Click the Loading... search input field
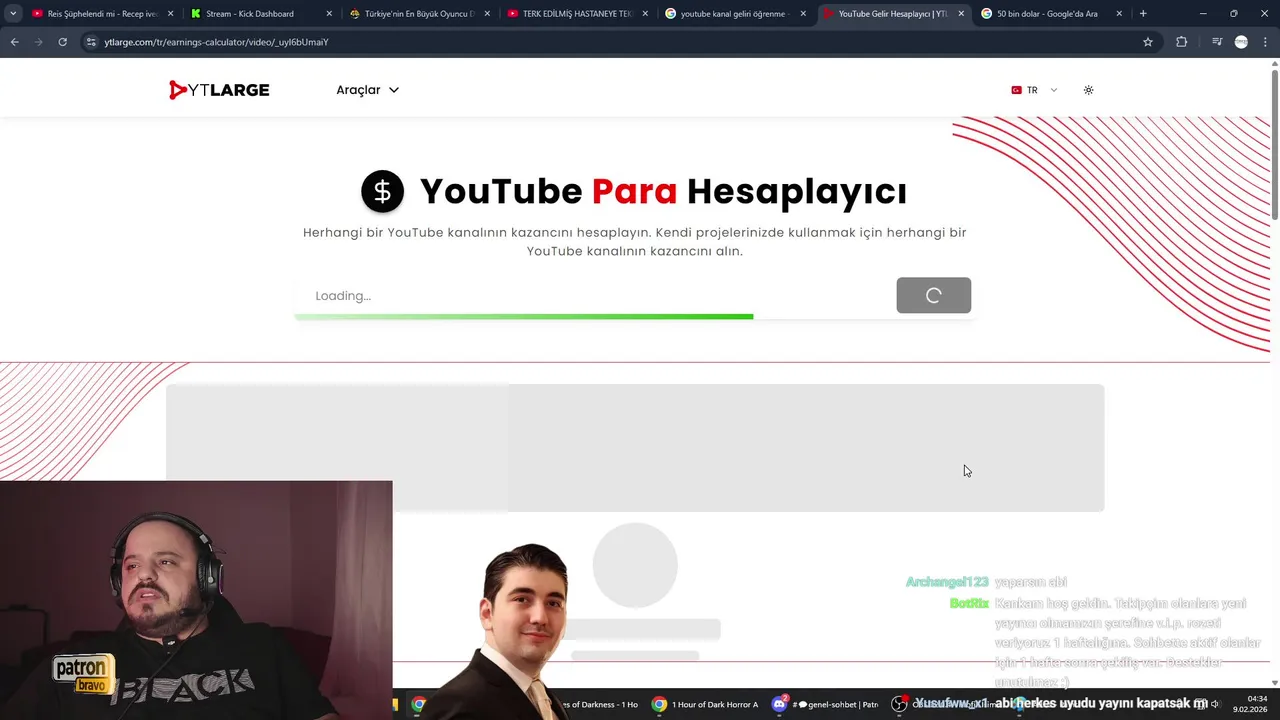Viewport: 1280px width, 720px height. (x=595, y=296)
